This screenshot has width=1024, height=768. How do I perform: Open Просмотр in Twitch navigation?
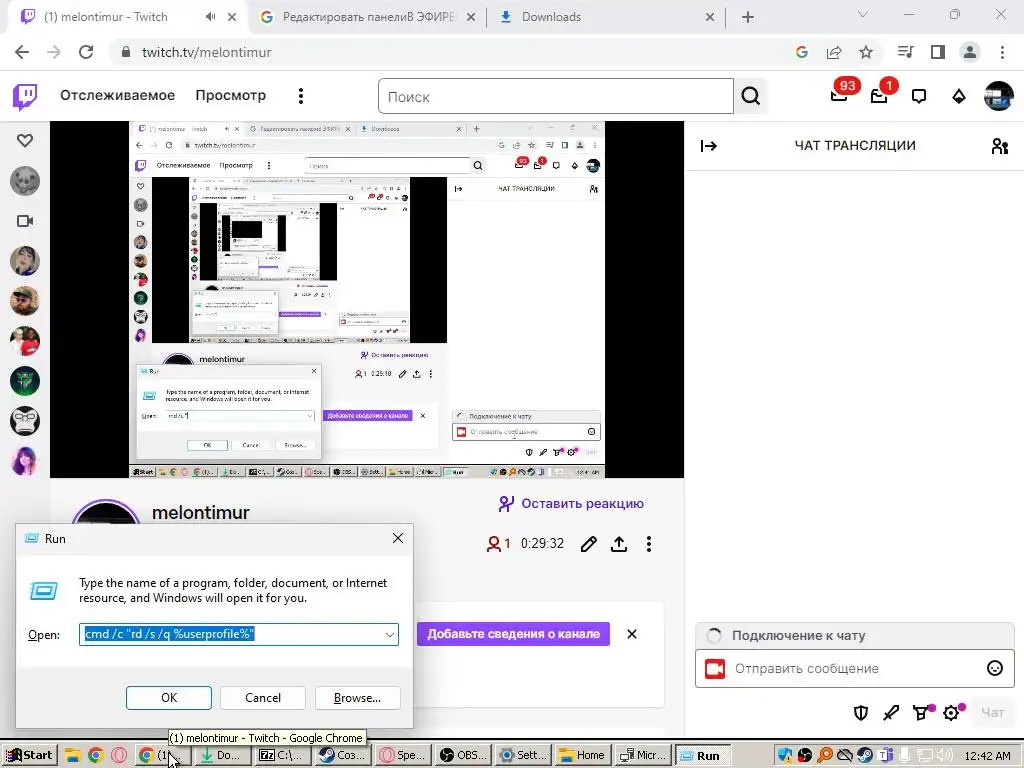click(231, 95)
